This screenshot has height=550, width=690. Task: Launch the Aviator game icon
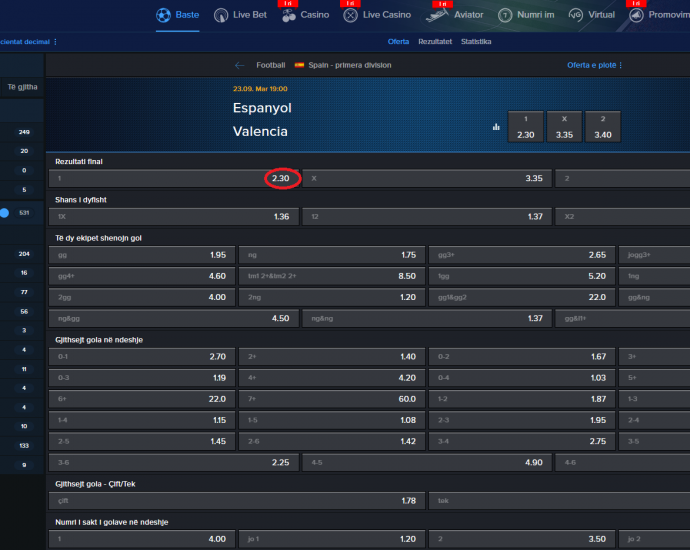click(x=436, y=15)
